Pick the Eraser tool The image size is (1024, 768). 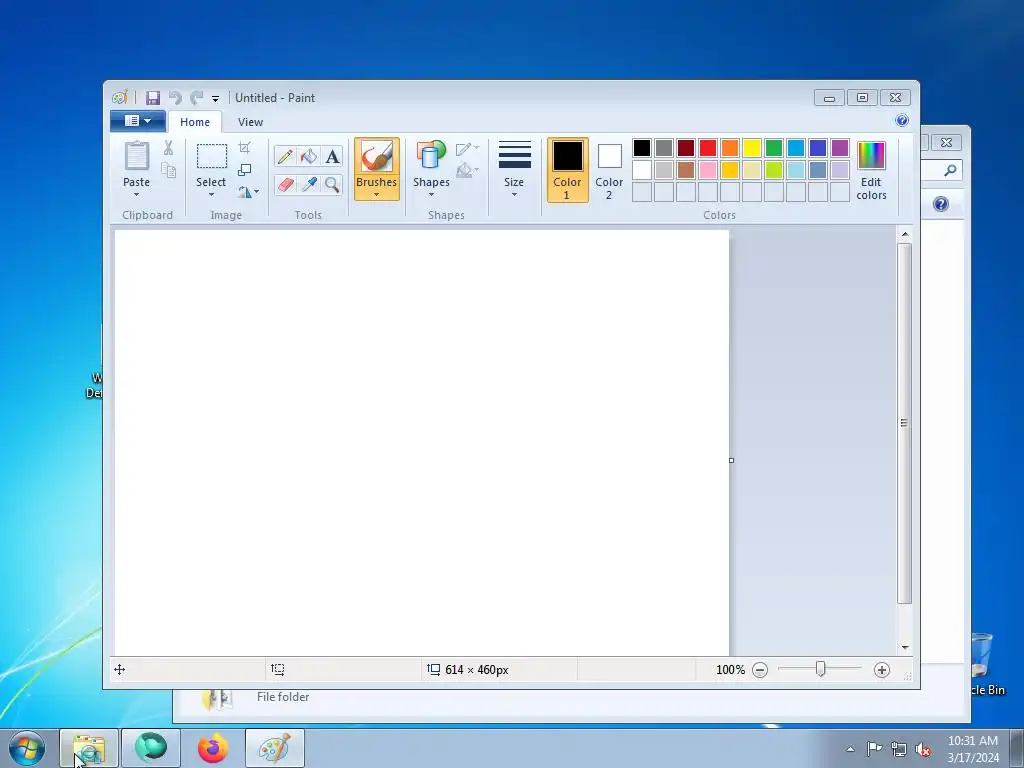pos(285,185)
